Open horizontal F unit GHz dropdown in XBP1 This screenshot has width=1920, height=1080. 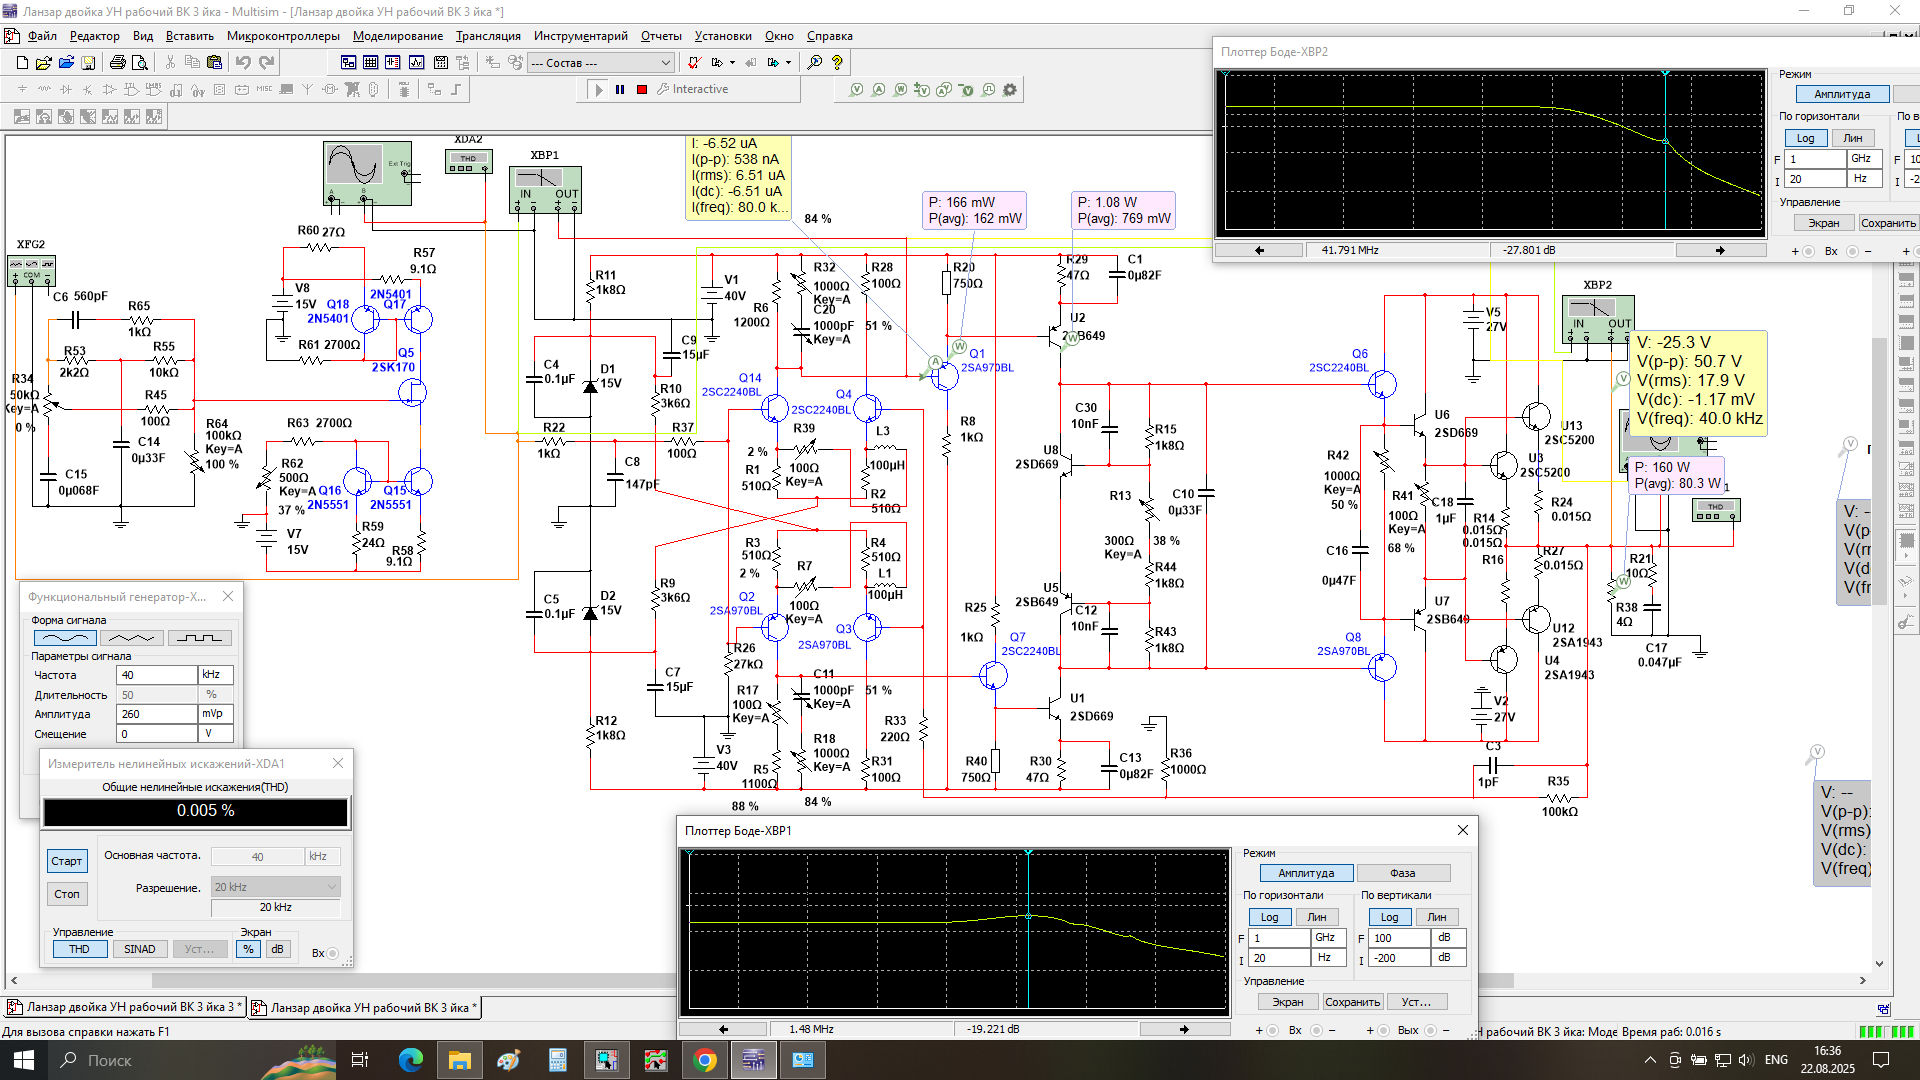coord(1329,938)
